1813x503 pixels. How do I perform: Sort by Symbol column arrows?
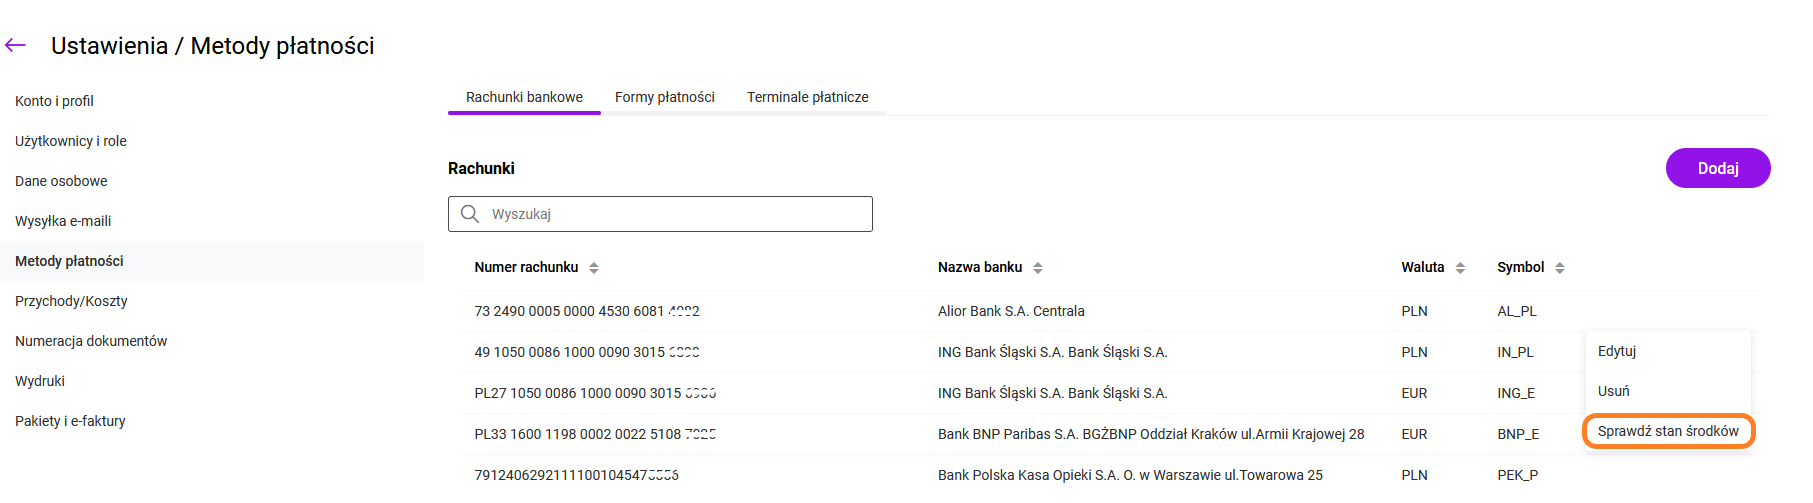click(1560, 268)
